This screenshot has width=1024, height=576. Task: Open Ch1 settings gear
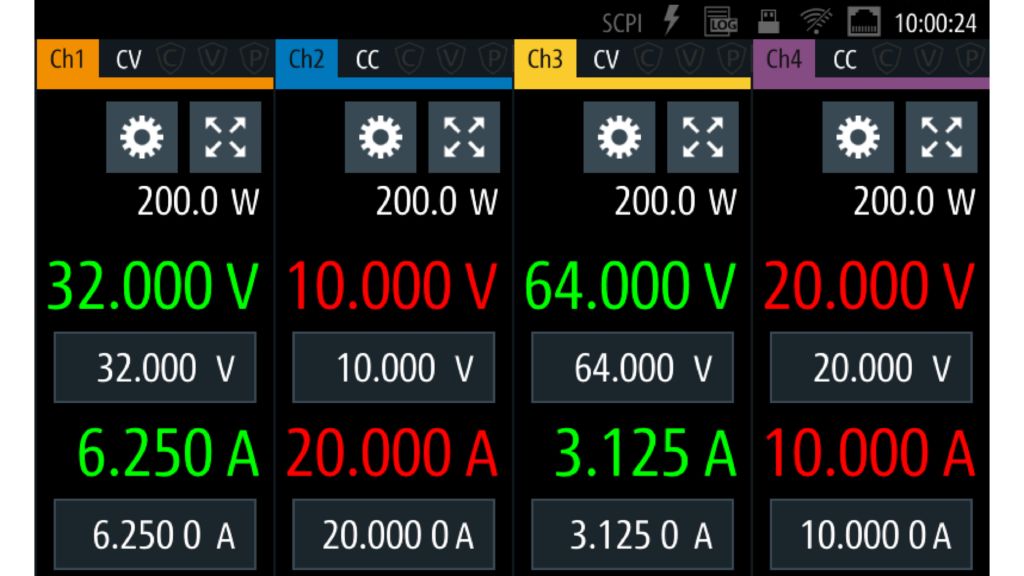142,137
